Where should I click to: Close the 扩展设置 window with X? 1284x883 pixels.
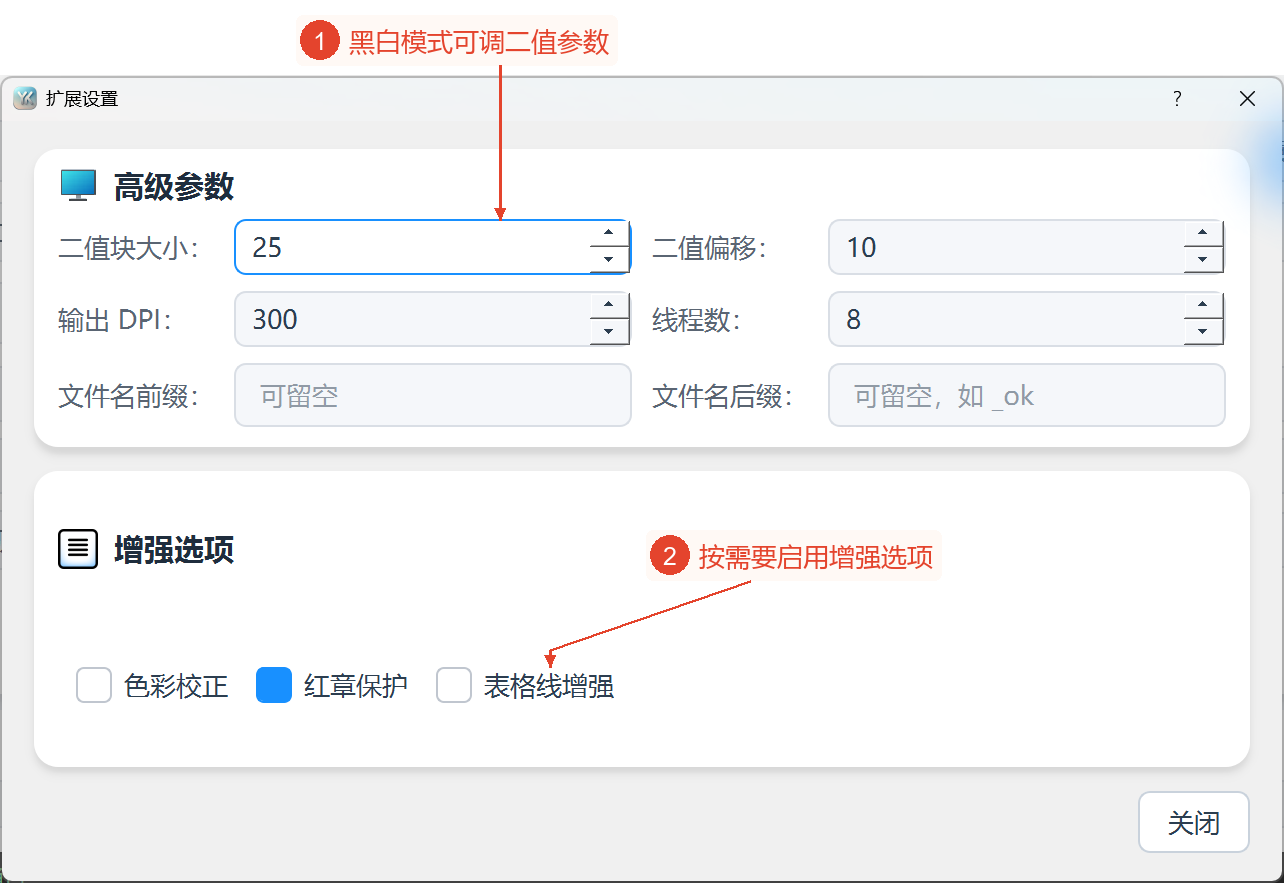click(1247, 98)
